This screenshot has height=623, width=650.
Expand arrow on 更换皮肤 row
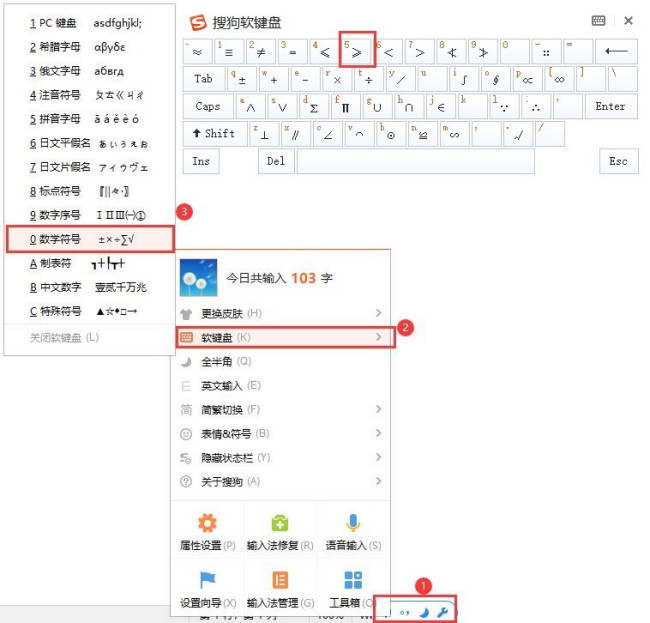[378, 313]
